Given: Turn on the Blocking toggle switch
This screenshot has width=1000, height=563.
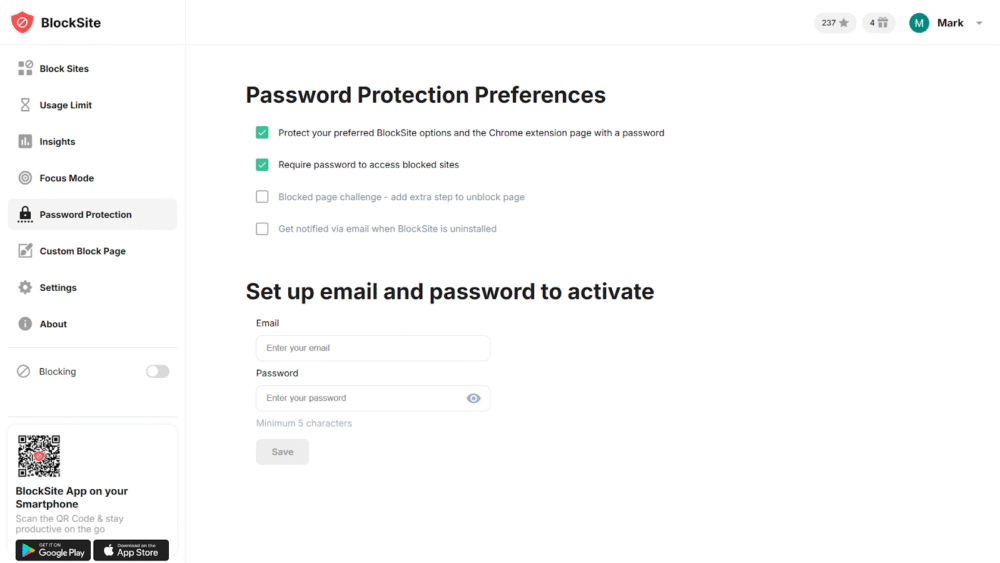Looking at the screenshot, I should coord(157,372).
